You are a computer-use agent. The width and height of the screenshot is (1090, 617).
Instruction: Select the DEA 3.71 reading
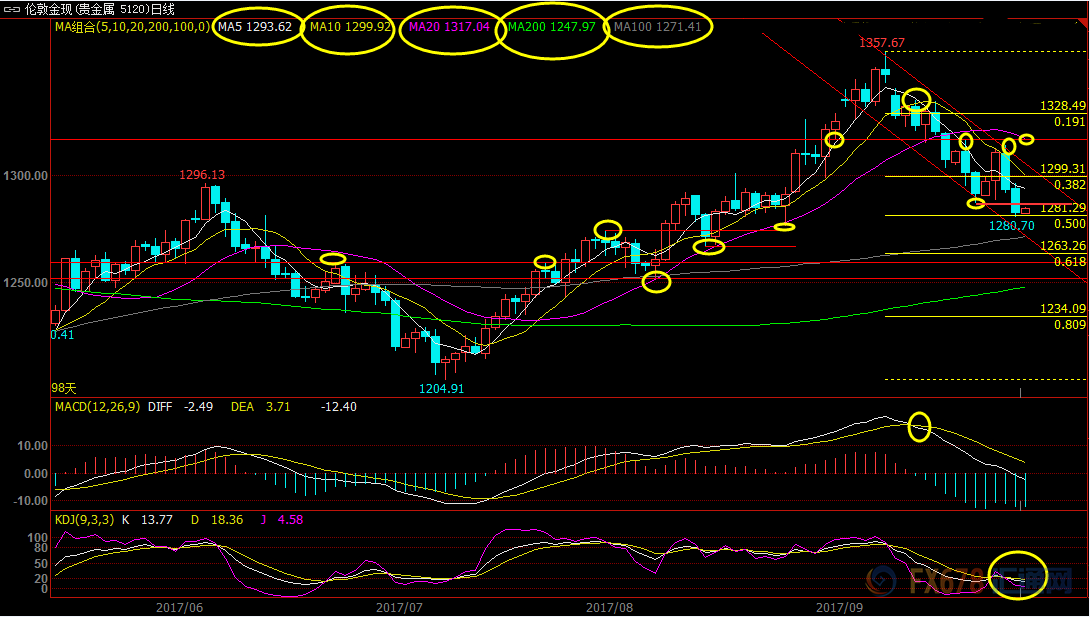260,406
